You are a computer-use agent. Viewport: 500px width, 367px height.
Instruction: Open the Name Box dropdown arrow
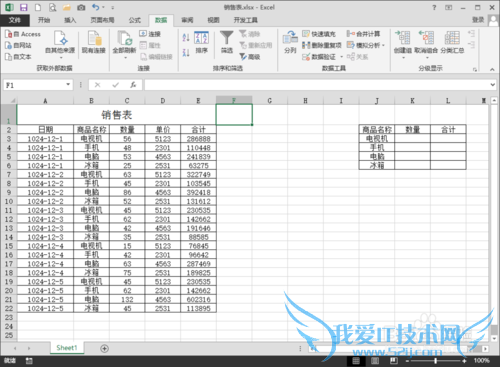tap(68, 85)
